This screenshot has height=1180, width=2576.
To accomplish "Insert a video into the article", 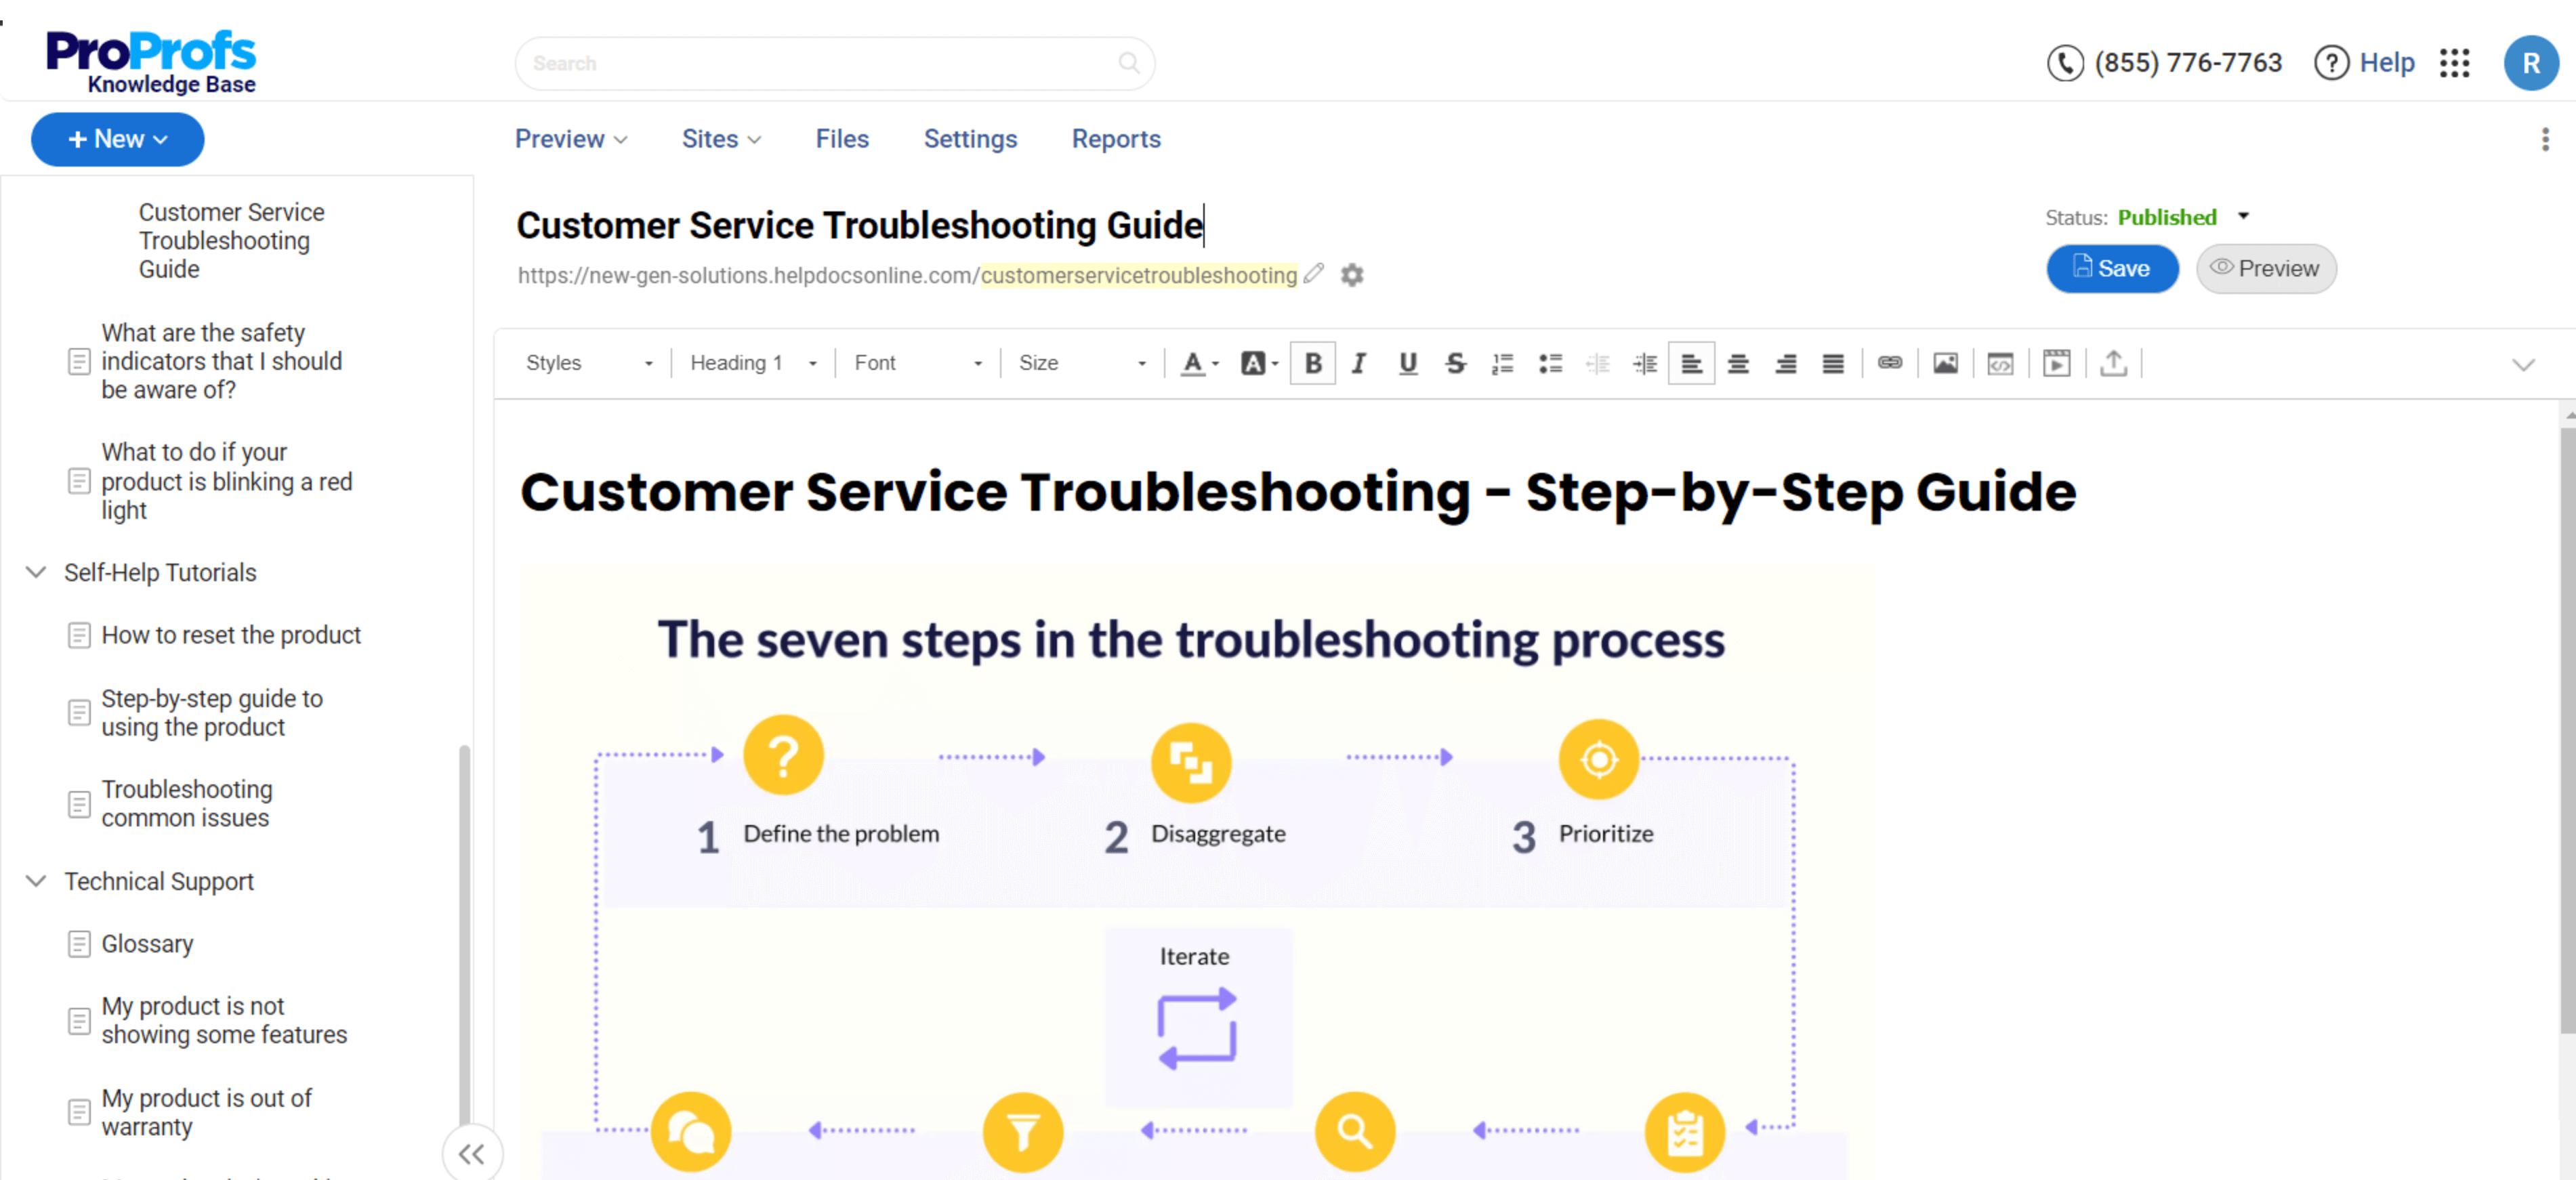I will [x=2057, y=363].
